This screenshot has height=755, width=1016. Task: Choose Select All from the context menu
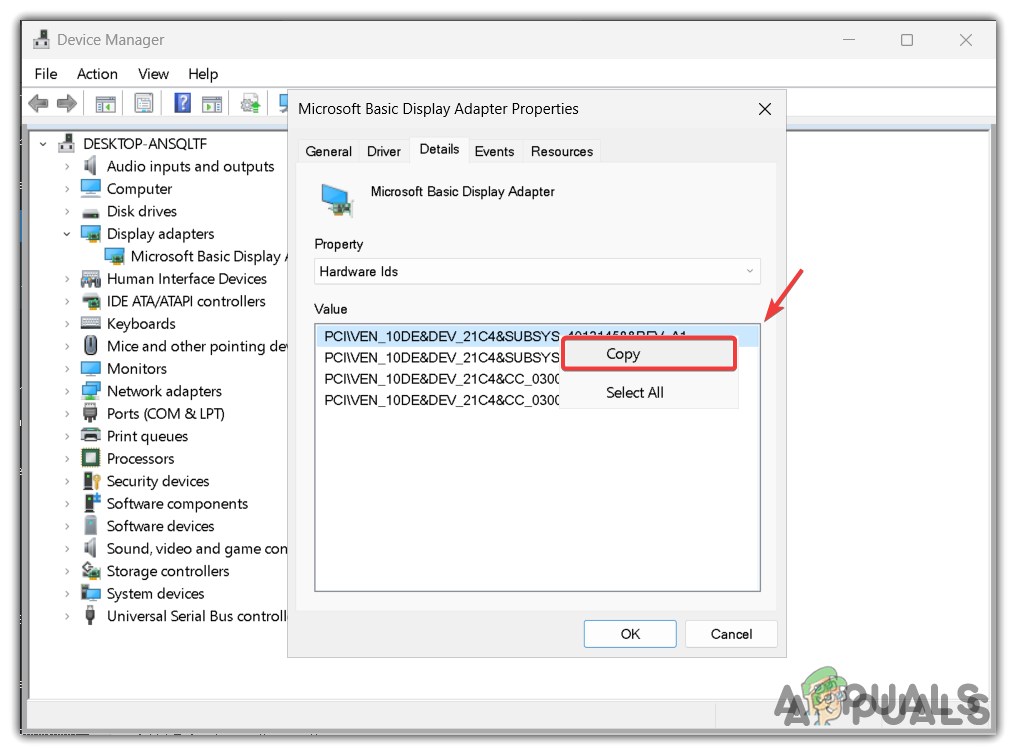point(649,392)
